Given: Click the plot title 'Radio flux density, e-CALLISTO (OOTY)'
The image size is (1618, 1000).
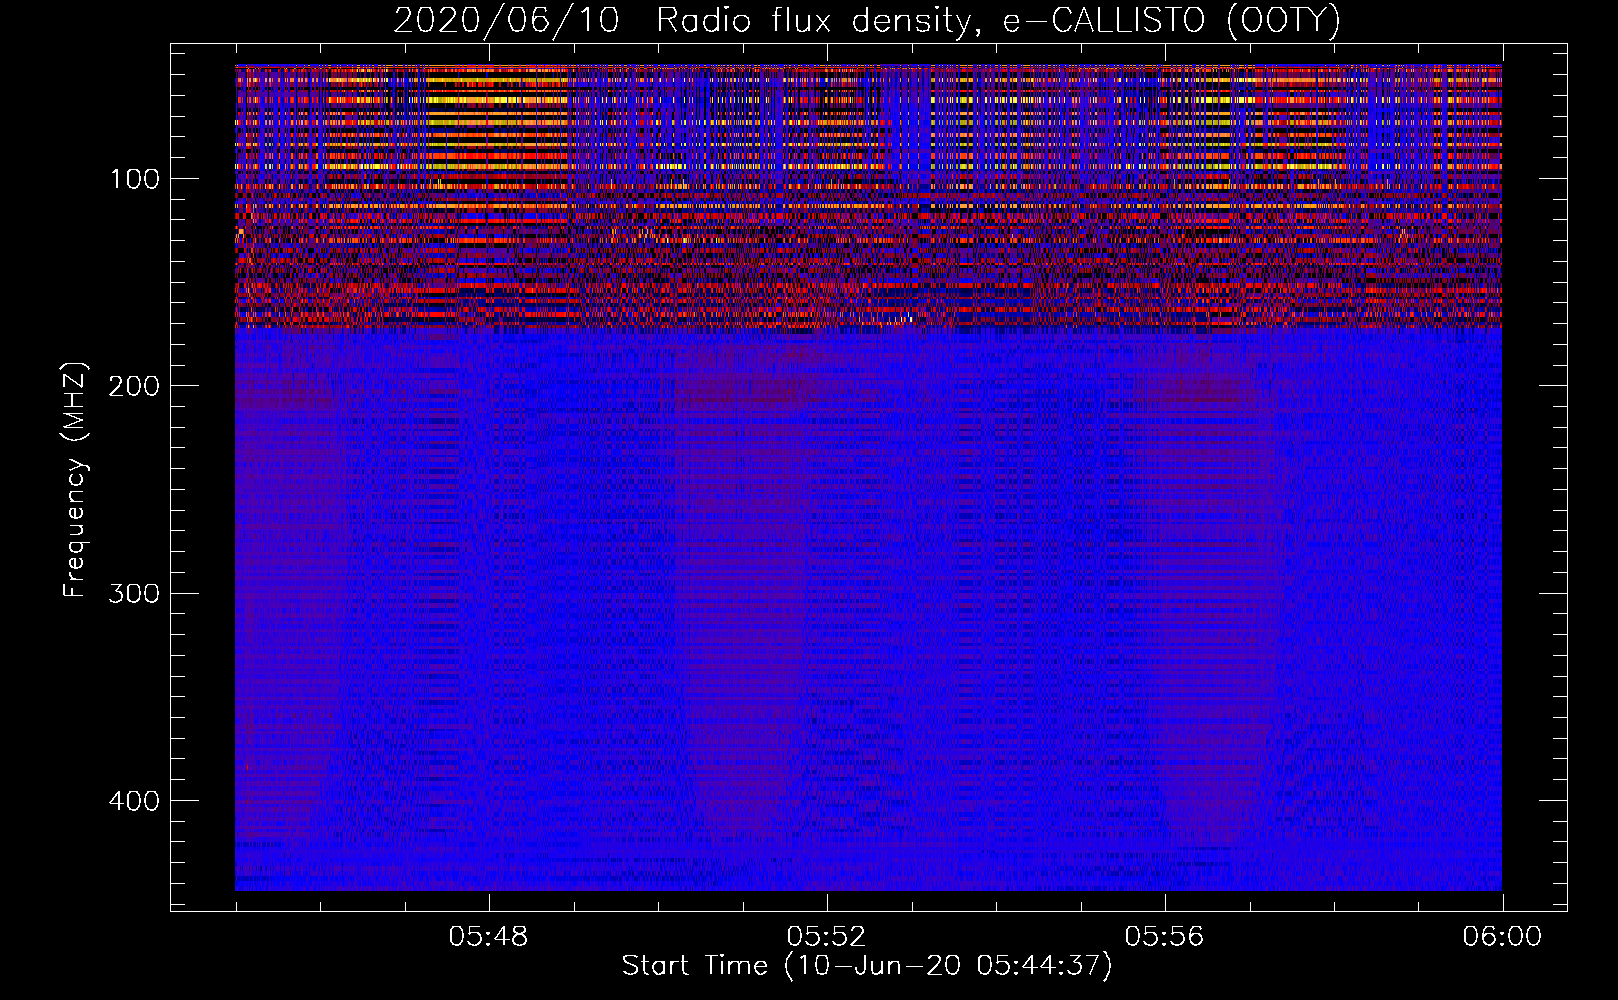Looking at the screenshot, I should click(x=998, y=21).
